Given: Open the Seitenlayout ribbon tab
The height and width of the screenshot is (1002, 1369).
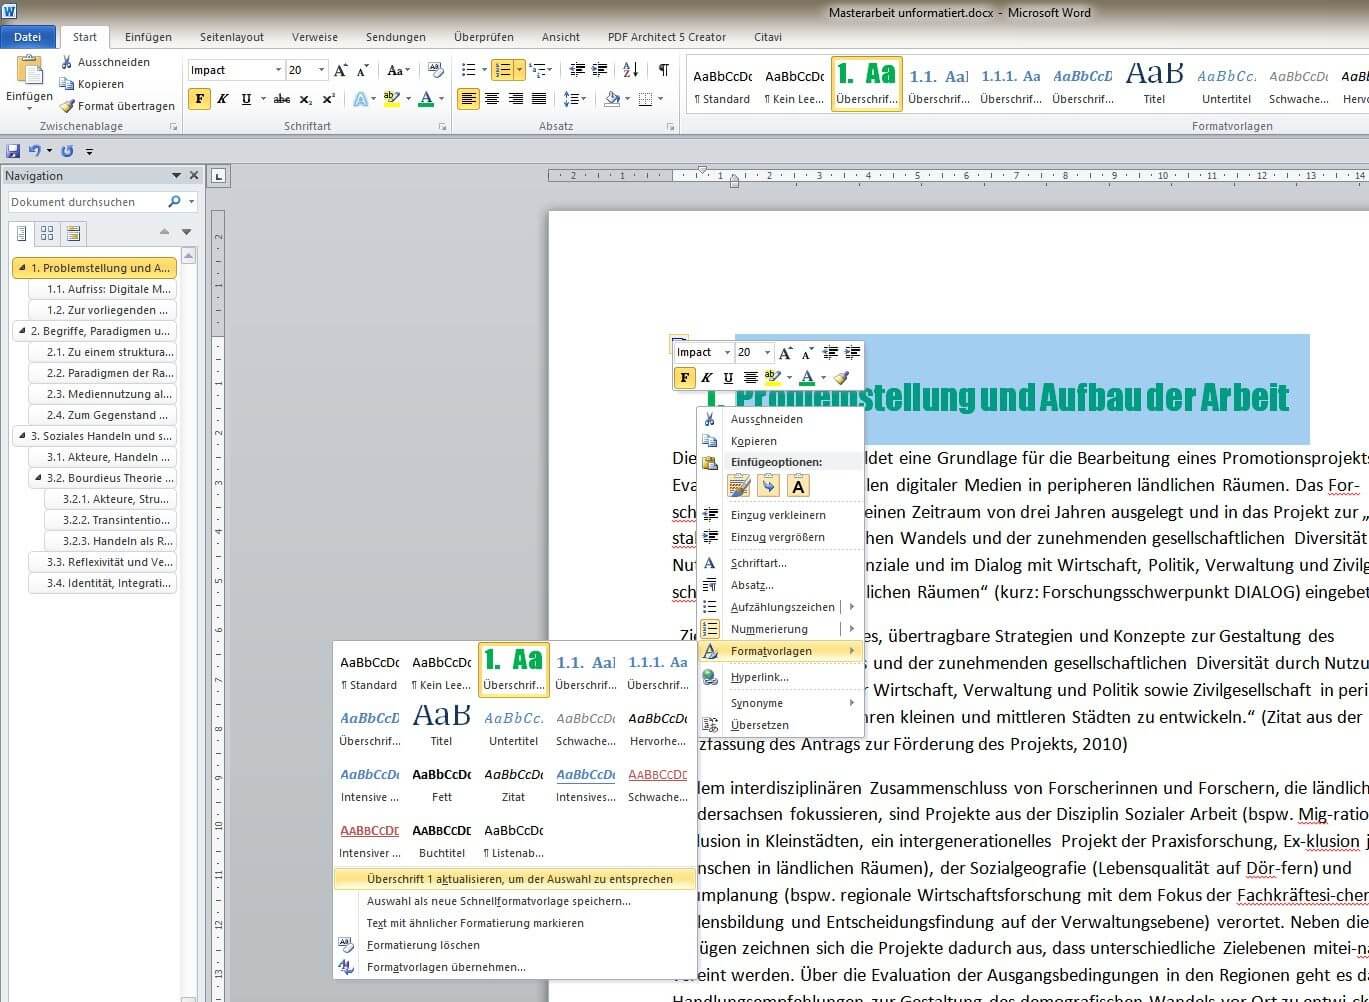Looking at the screenshot, I should 232,37.
